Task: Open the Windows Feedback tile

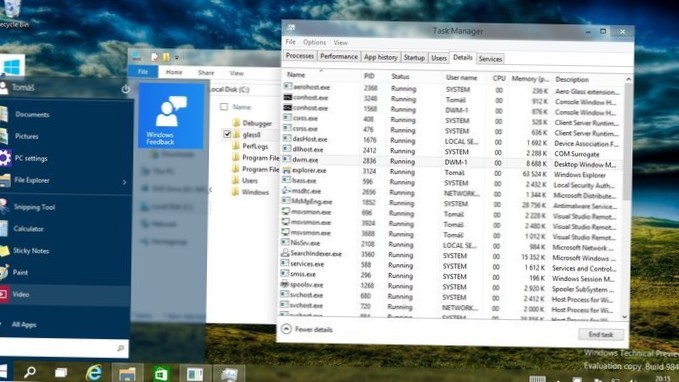Action: click(x=171, y=116)
